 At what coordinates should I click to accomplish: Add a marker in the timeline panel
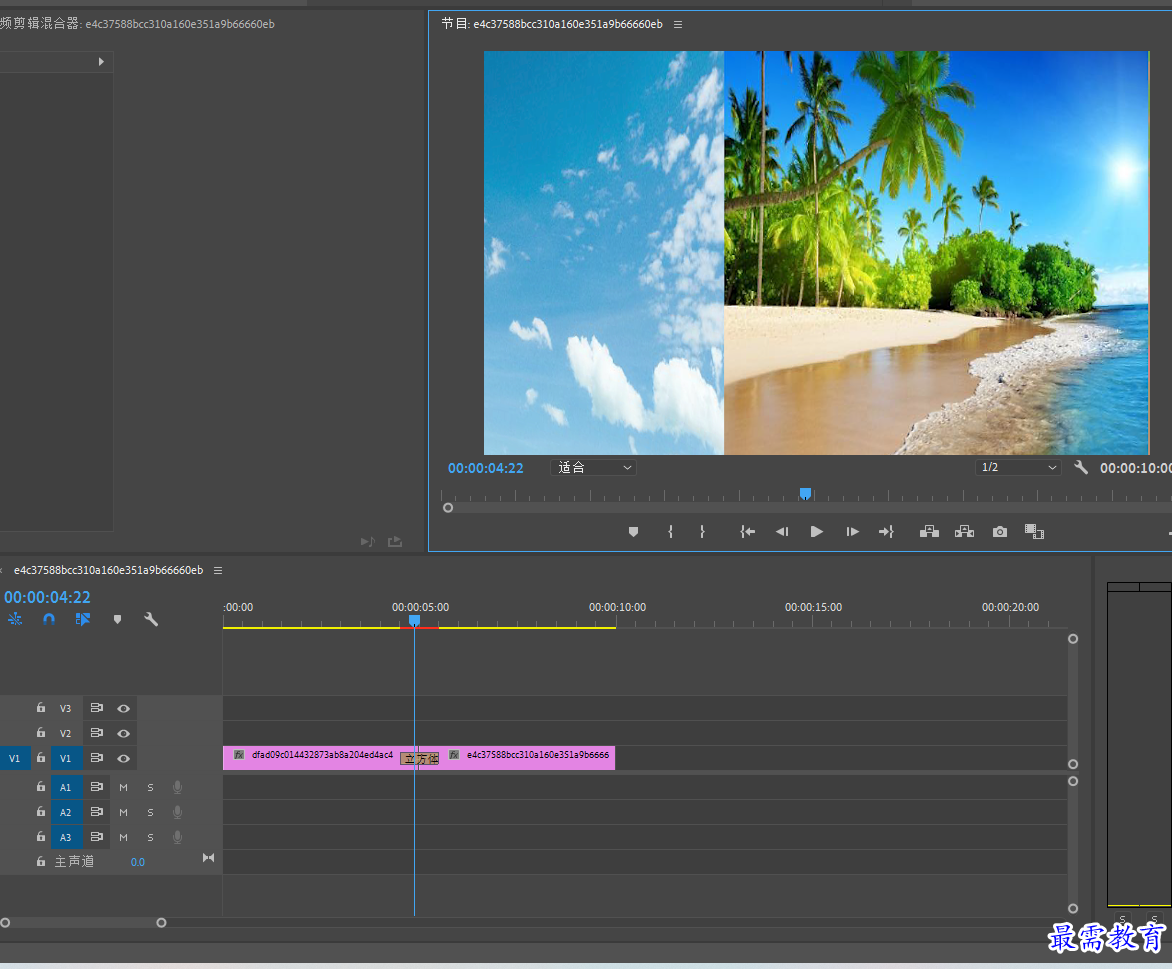117,619
